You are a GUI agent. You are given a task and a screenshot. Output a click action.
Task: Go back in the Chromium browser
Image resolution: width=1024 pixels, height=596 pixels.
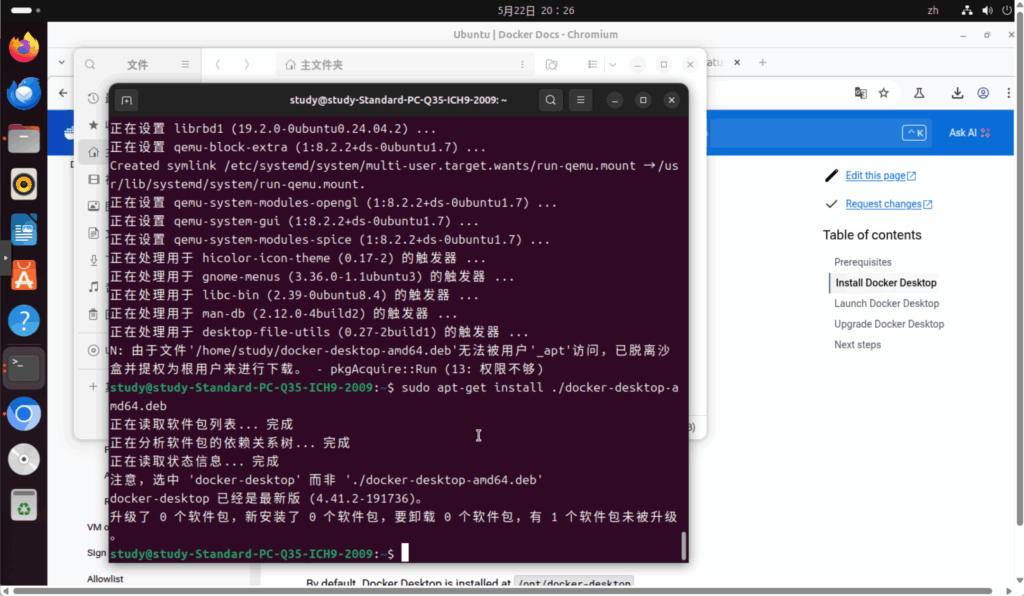pos(63,93)
